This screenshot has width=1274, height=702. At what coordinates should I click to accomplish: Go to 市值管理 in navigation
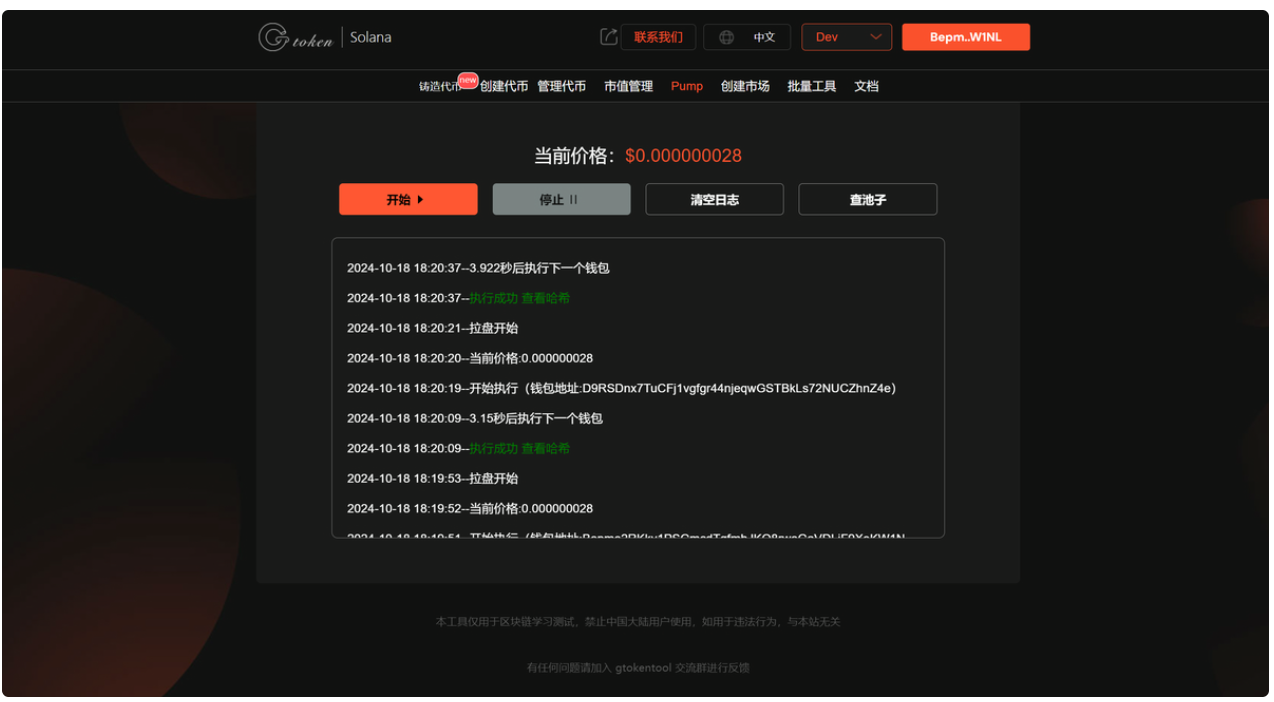[628, 86]
